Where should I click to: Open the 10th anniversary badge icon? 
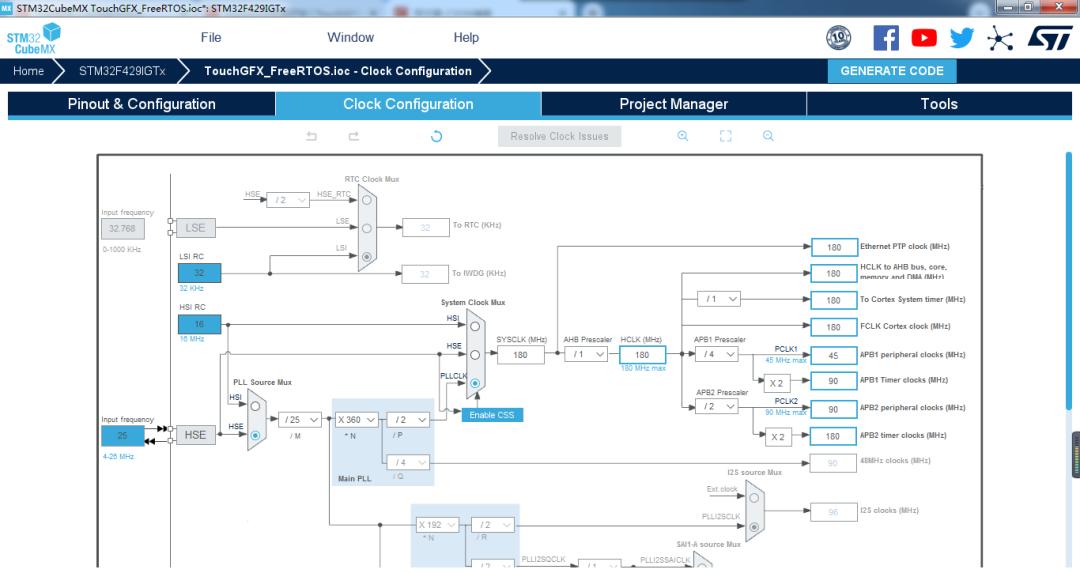838,37
